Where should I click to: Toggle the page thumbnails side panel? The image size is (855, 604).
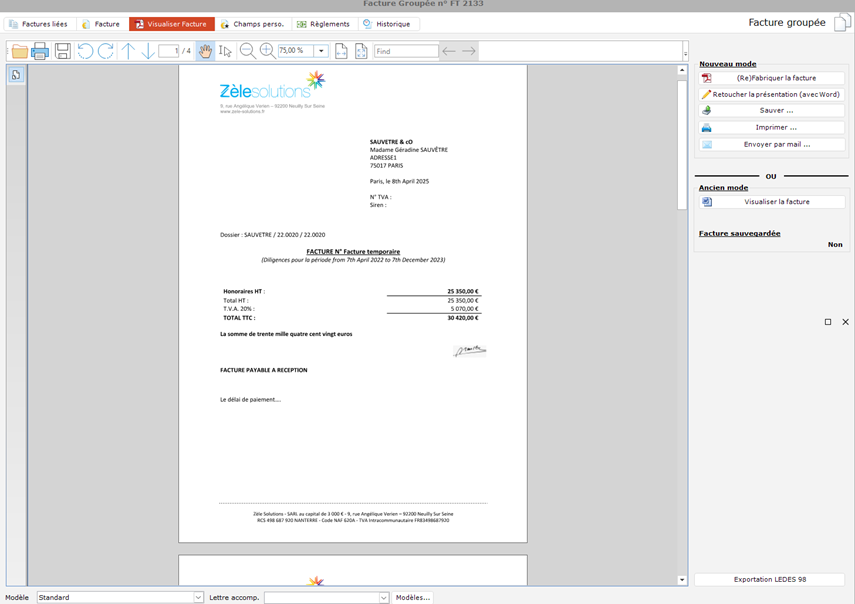(x=16, y=75)
